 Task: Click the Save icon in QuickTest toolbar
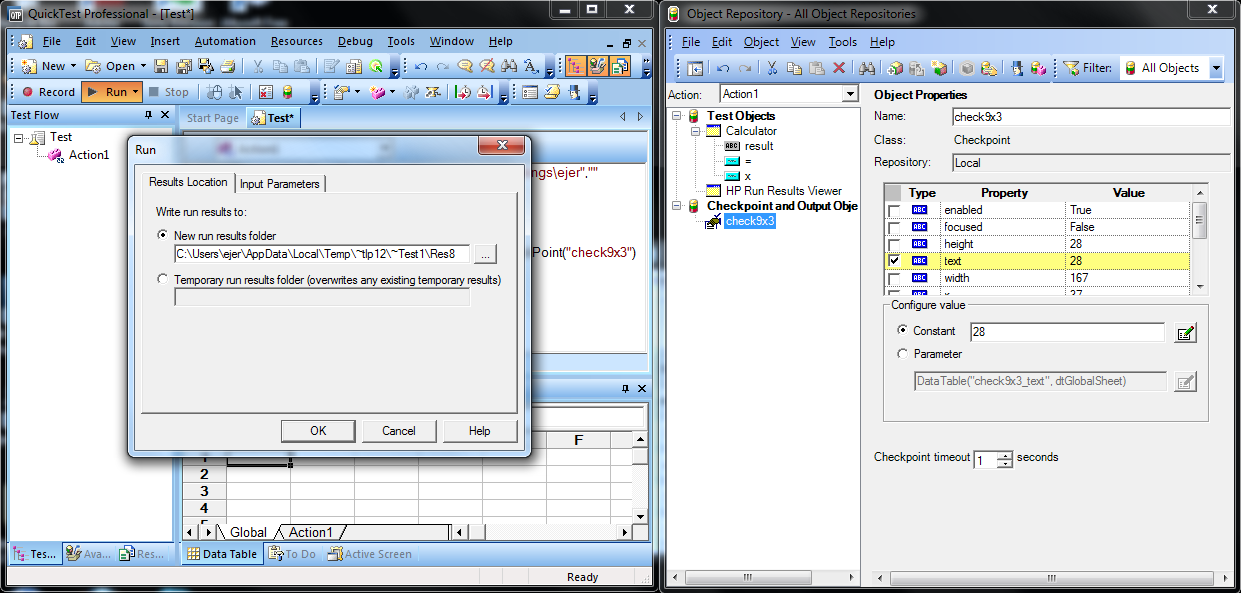tap(161, 67)
